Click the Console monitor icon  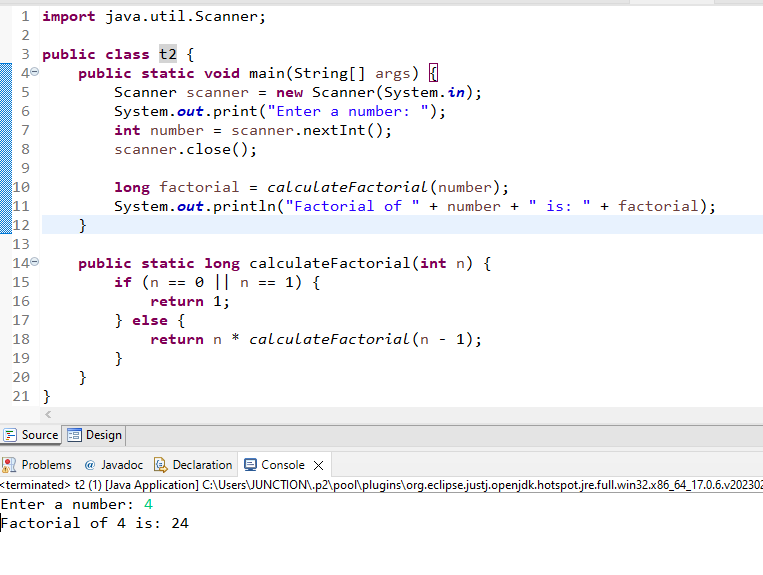[250, 465]
